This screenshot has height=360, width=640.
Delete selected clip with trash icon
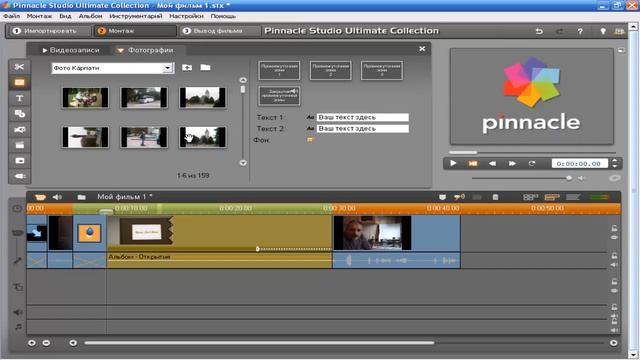tap(495, 197)
